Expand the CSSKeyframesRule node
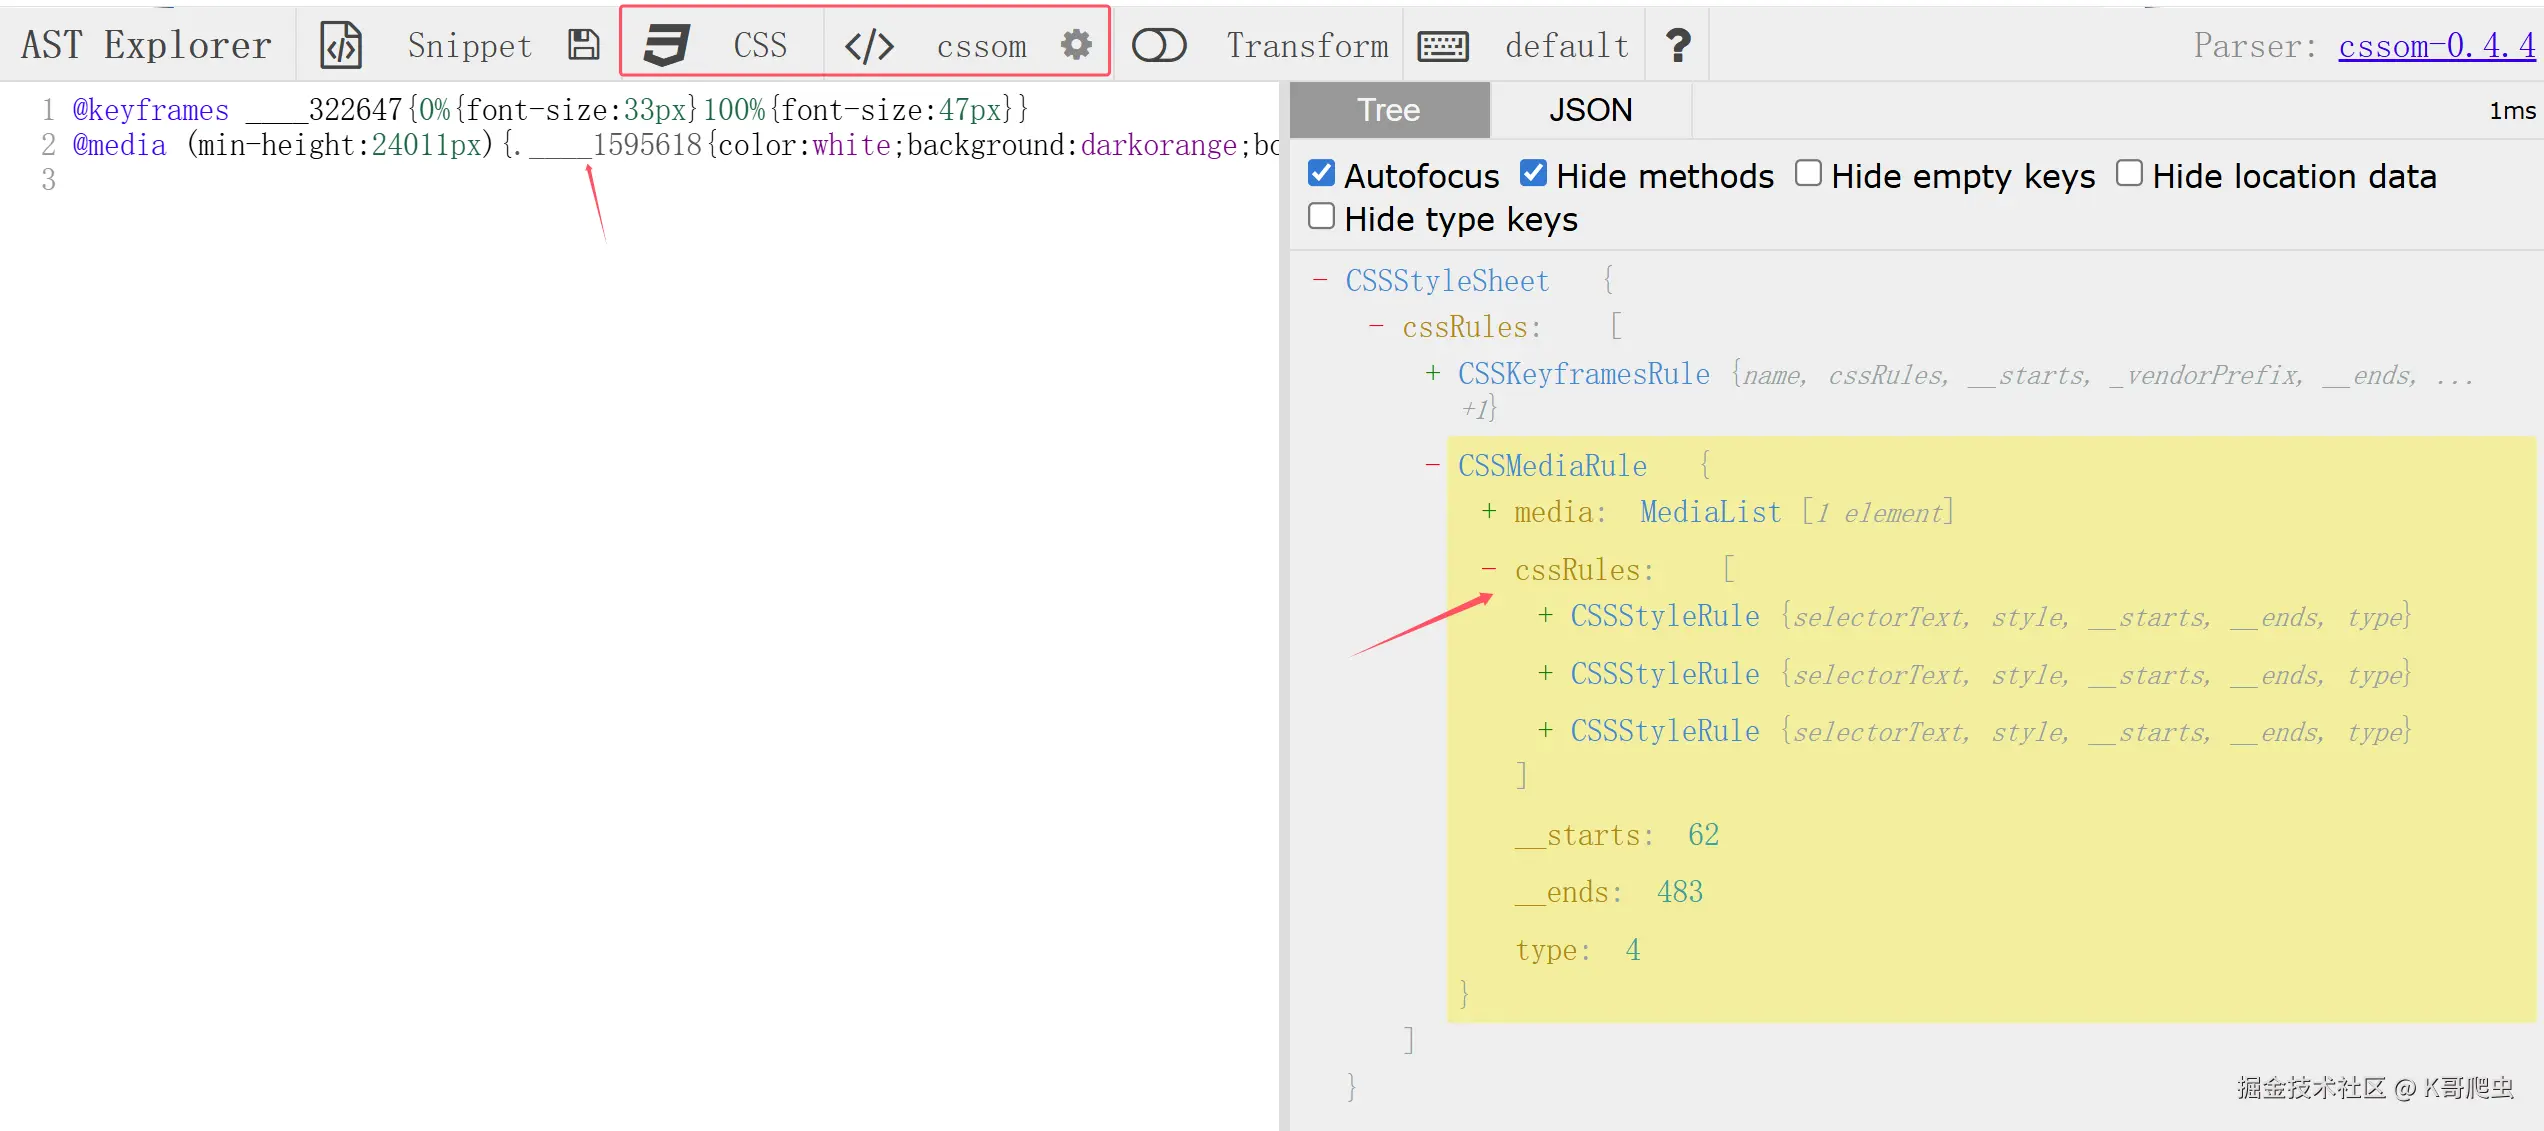 (x=1433, y=374)
